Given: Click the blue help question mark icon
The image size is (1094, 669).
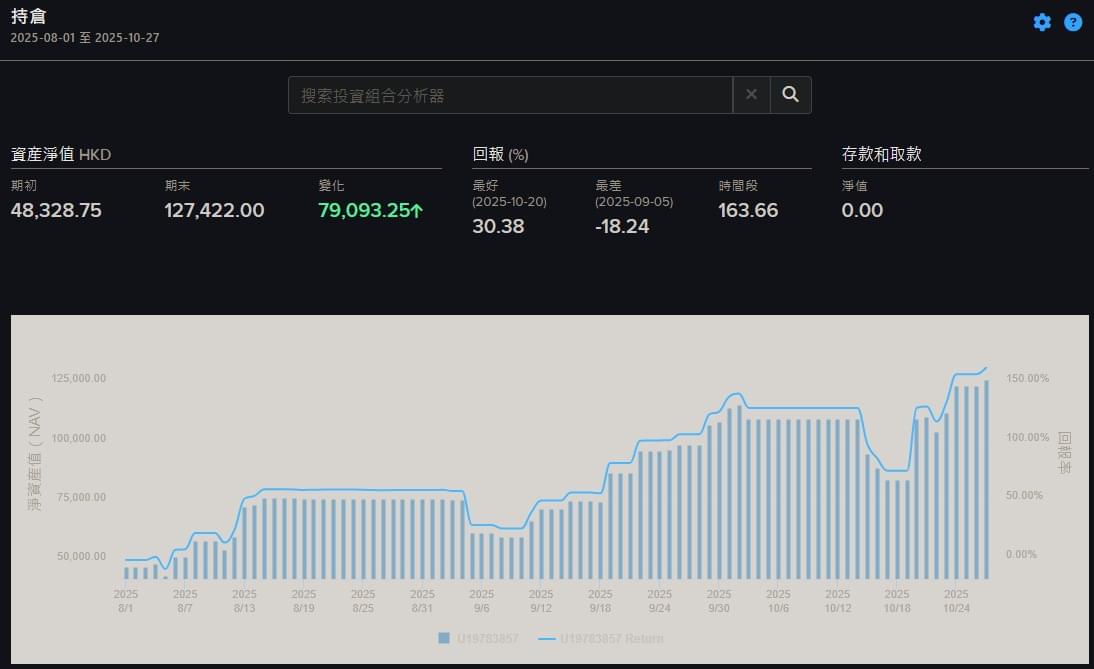Looking at the screenshot, I should [x=1073, y=22].
